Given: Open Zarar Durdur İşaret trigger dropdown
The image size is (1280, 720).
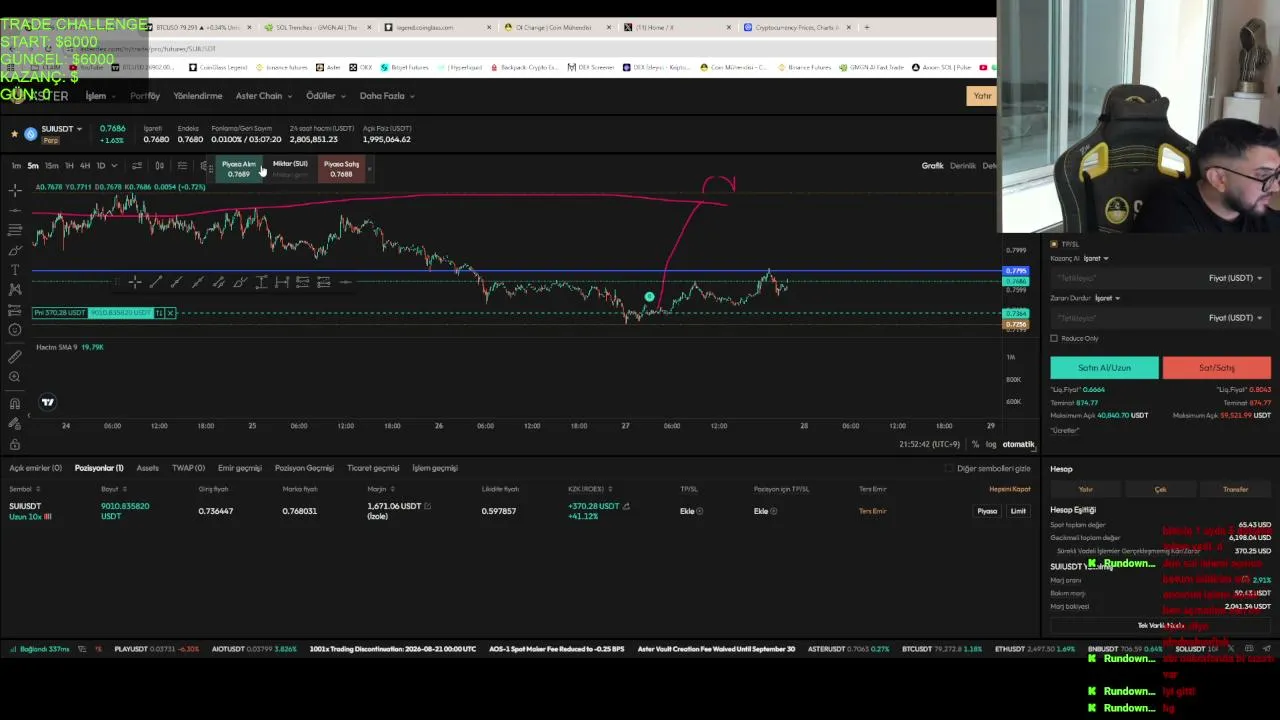Looking at the screenshot, I should point(1108,298).
